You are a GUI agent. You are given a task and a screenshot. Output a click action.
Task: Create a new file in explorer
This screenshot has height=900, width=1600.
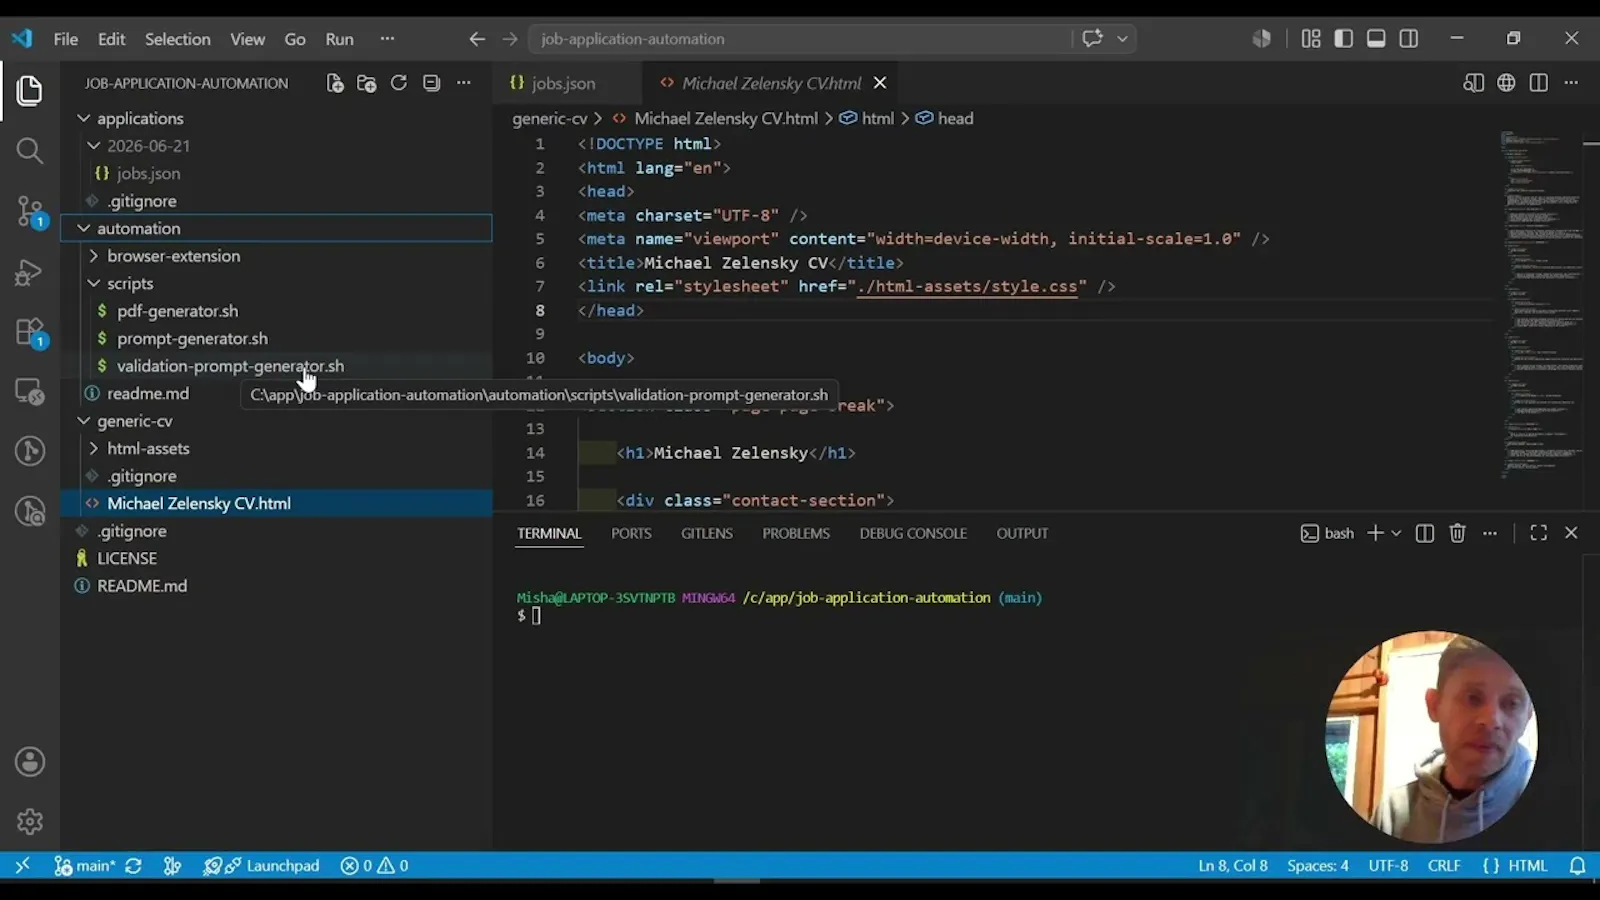pyautogui.click(x=335, y=83)
